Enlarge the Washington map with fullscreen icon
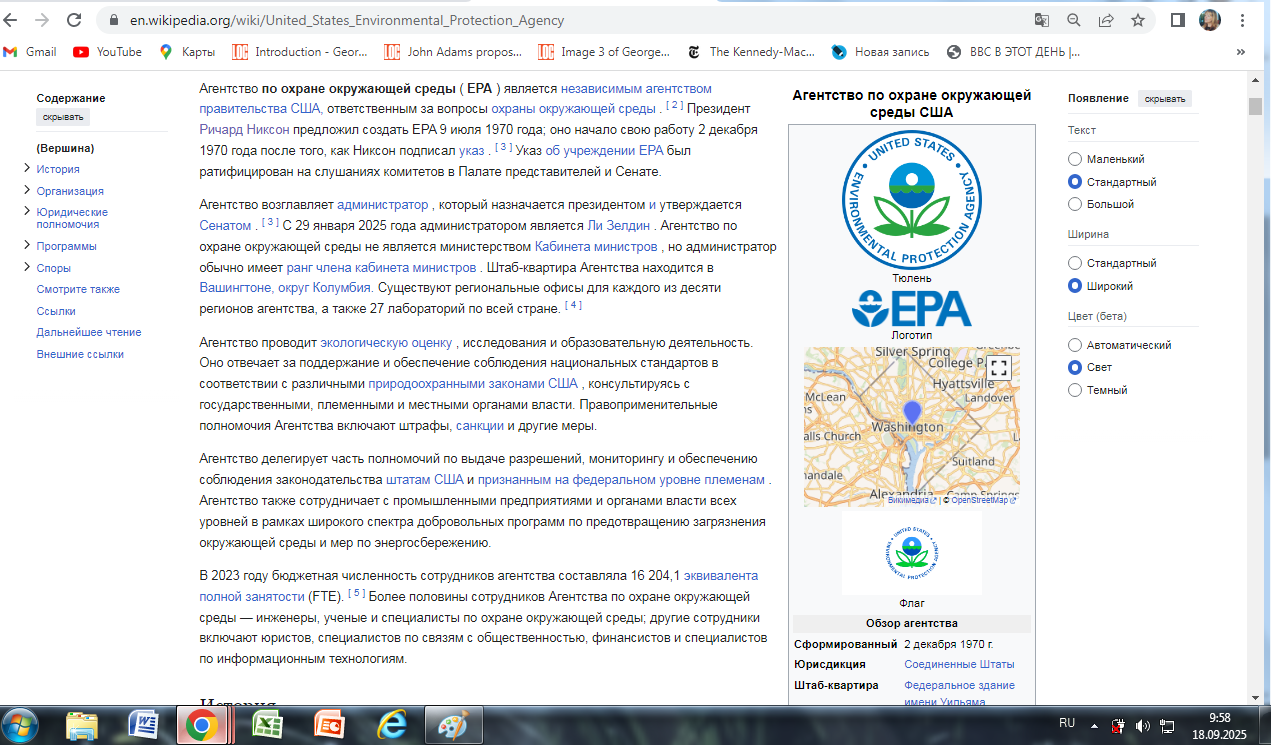The image size is (1271, 749). [998, 367]
